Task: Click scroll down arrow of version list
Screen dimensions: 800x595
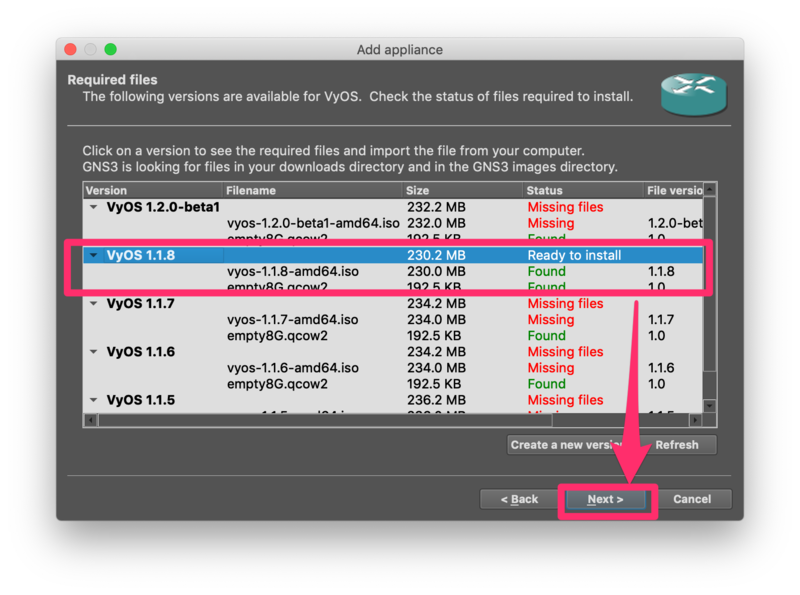Action: coord(710,406)
